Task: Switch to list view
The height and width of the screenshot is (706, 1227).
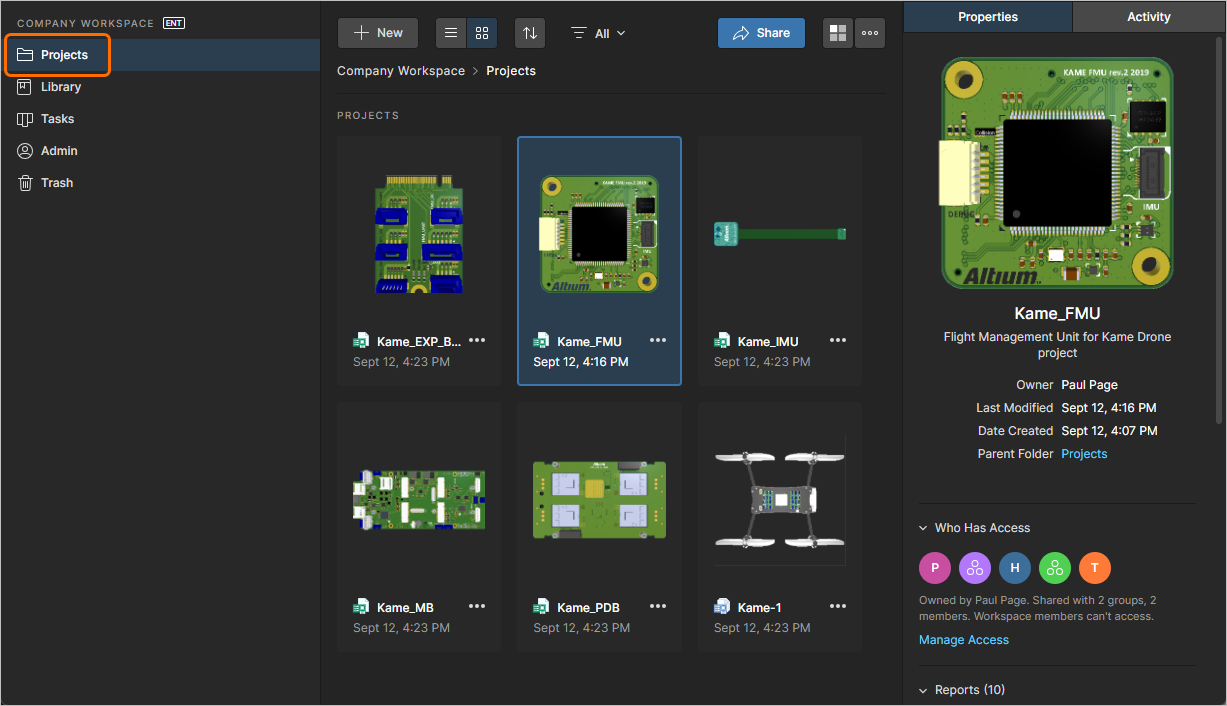Action: [450, 33]
